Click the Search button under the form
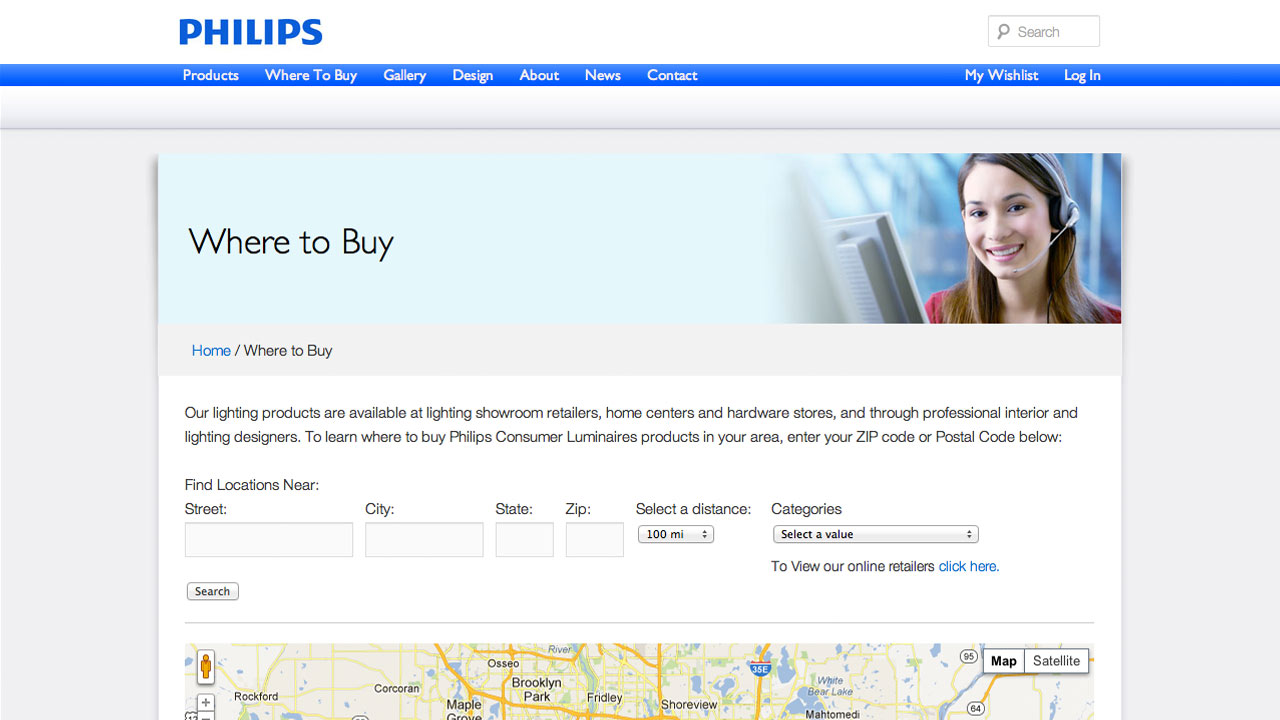Viewport: 1280px width, 720px height. point(213,591)
